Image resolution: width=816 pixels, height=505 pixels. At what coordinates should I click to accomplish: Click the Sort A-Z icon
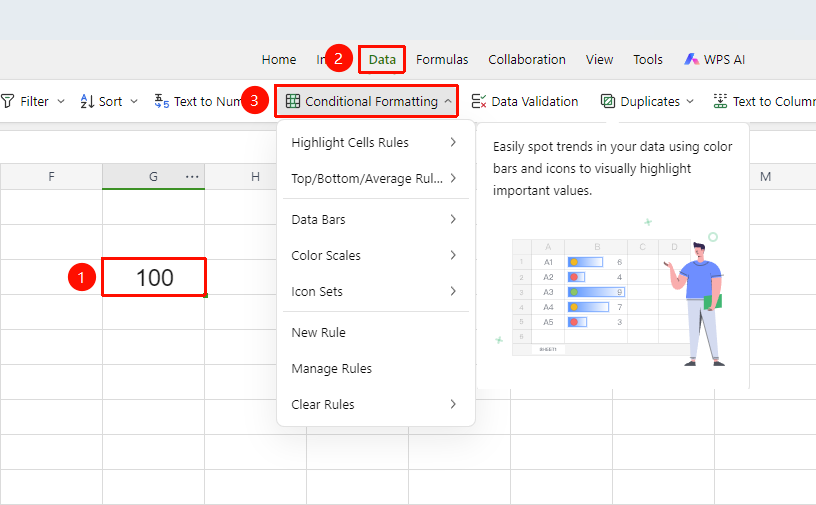[87, 101]
